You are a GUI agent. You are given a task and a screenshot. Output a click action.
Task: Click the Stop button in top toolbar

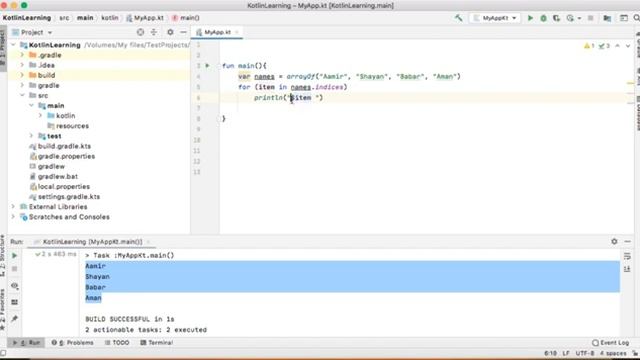(590, 18)
